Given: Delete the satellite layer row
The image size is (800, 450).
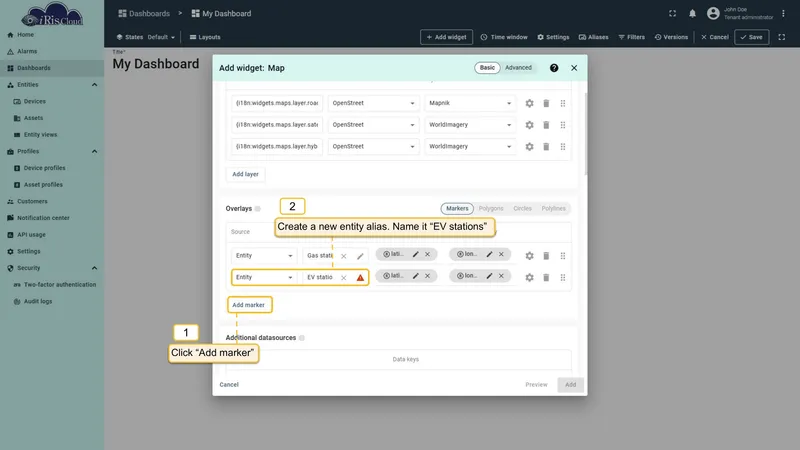Looking at the screenshot, I should 546,125.
